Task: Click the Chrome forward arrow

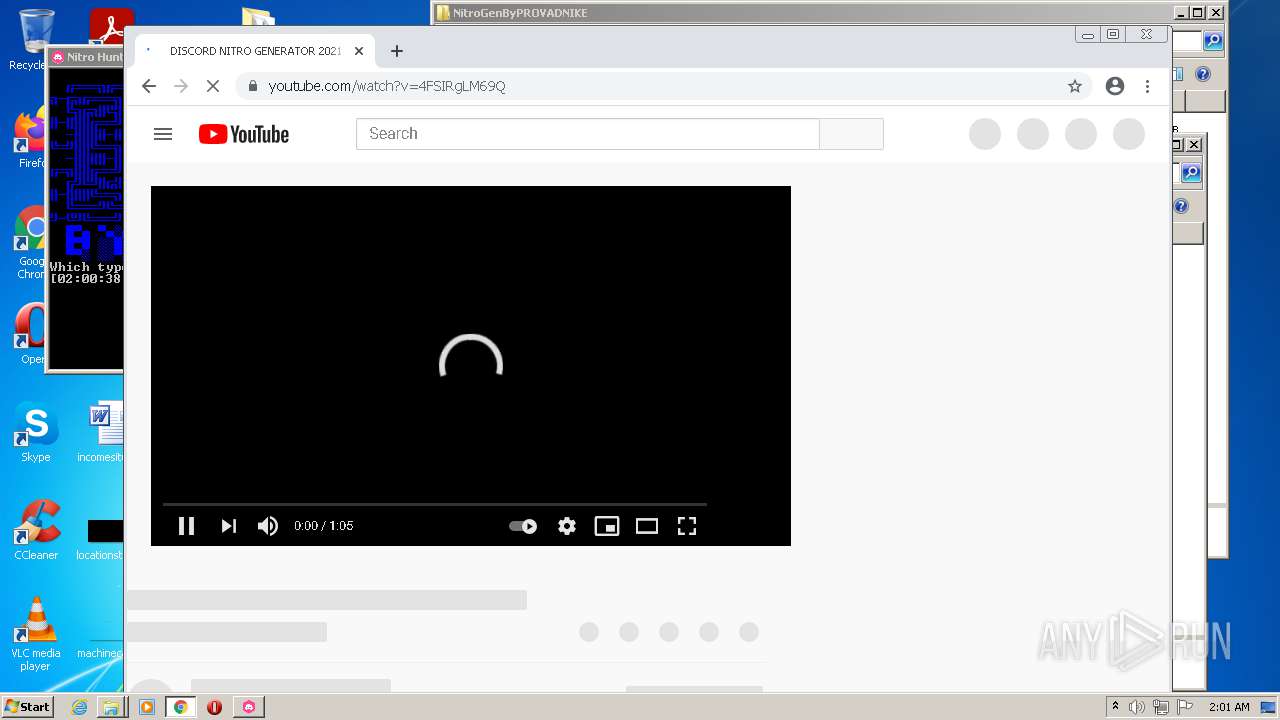Action: point(181,86)
